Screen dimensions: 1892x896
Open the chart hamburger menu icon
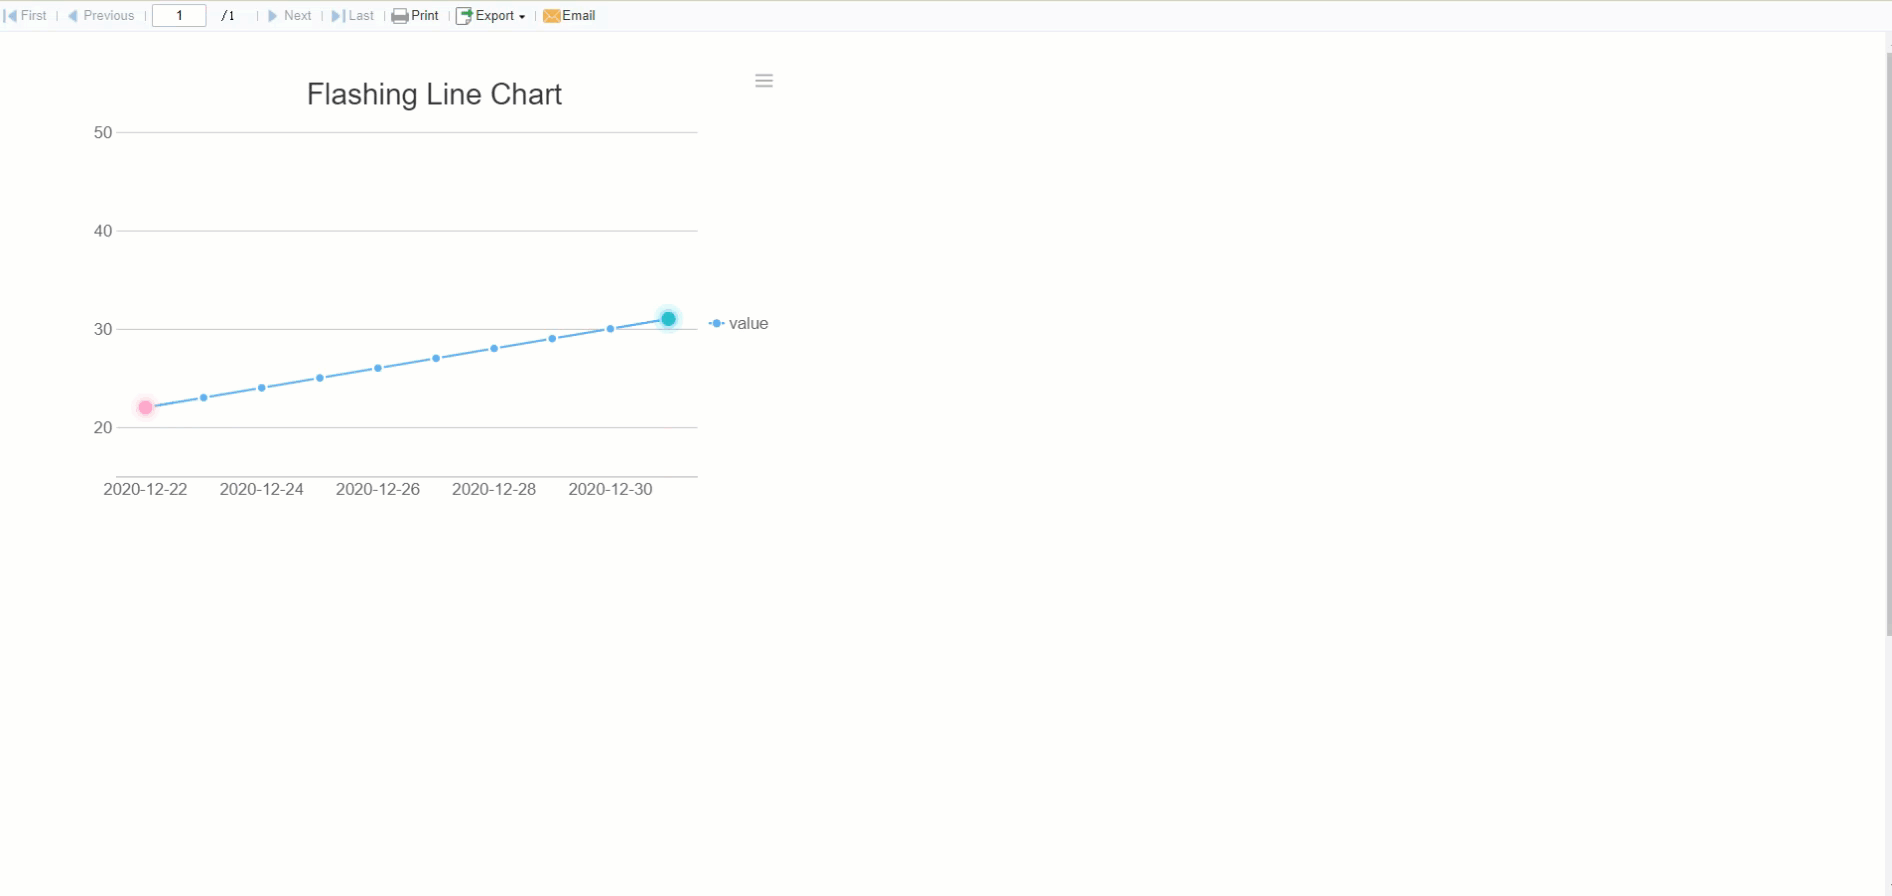click(764, 81)
